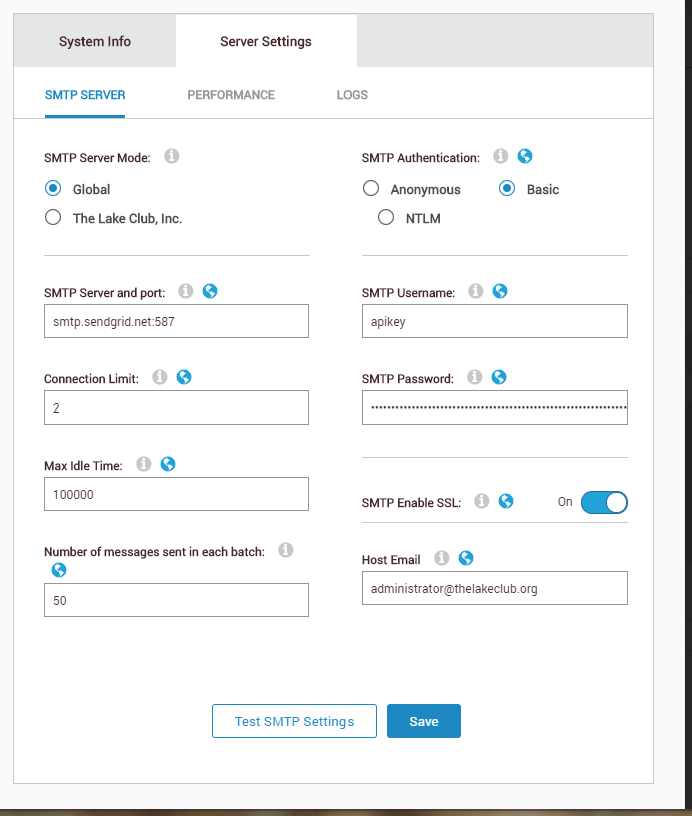Open the PERFORMANCE tab

pos(231,95)
